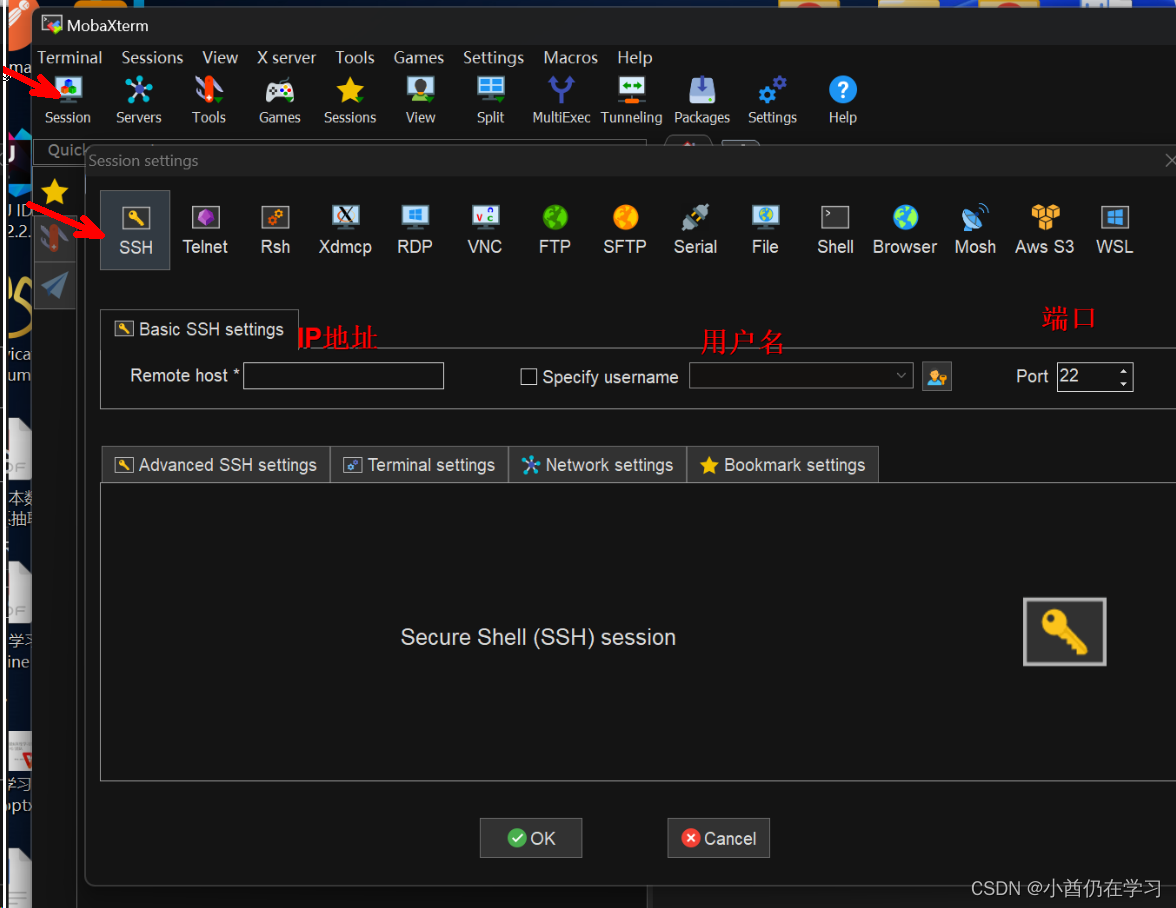
Task: Open MultiExec from the toolbar
Action: click(x=561, y=97)
